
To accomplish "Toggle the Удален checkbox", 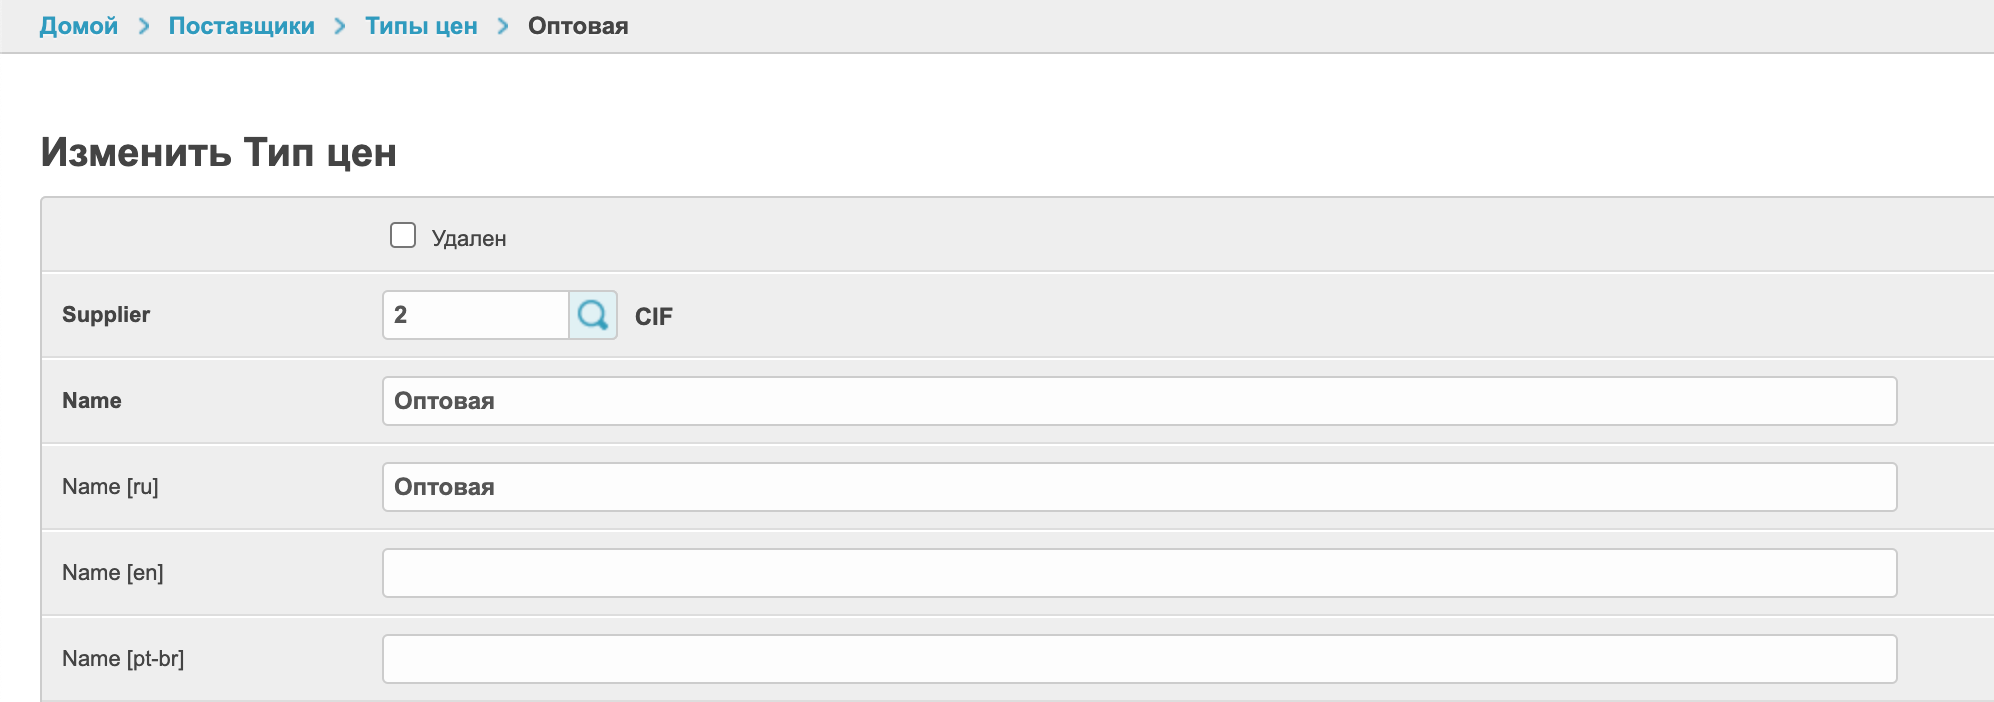I will [x=403, y=236].
